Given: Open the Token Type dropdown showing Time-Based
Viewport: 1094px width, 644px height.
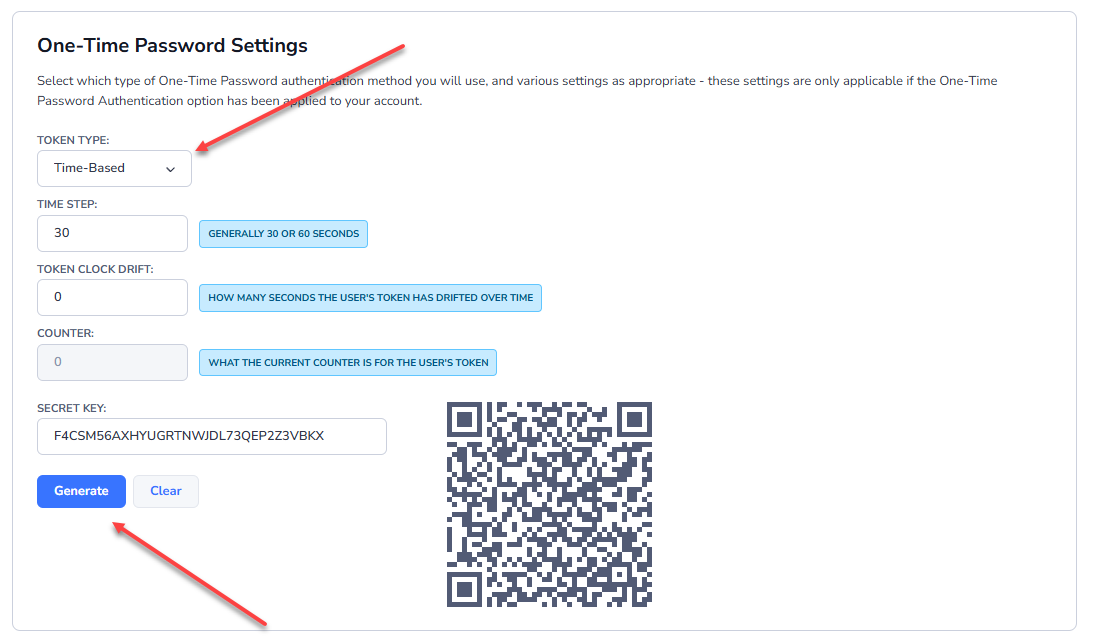Looking at the screenshot, I should (x=114, y=168).
